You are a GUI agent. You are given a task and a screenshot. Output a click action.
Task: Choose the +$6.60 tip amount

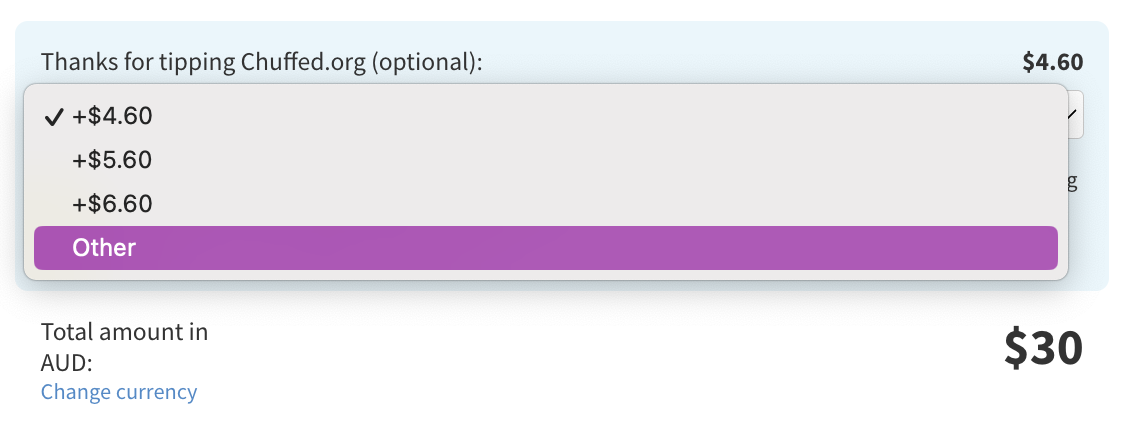[x=546, y=204]
